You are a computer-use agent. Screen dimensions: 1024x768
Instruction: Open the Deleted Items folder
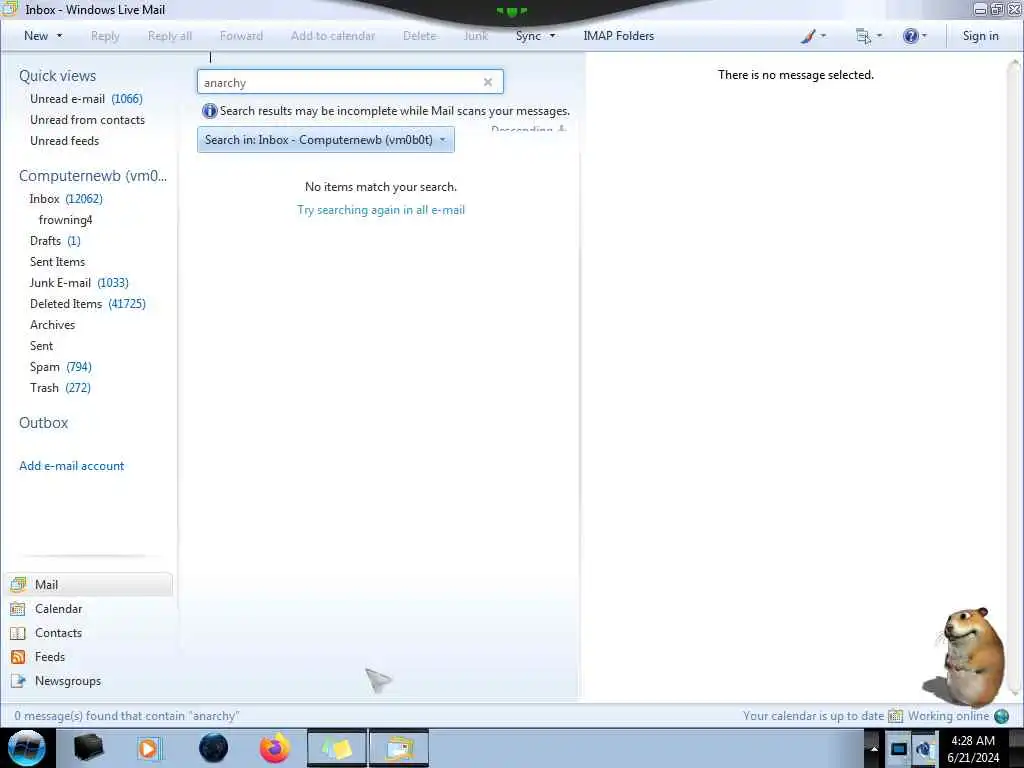[x=88, y=304]
